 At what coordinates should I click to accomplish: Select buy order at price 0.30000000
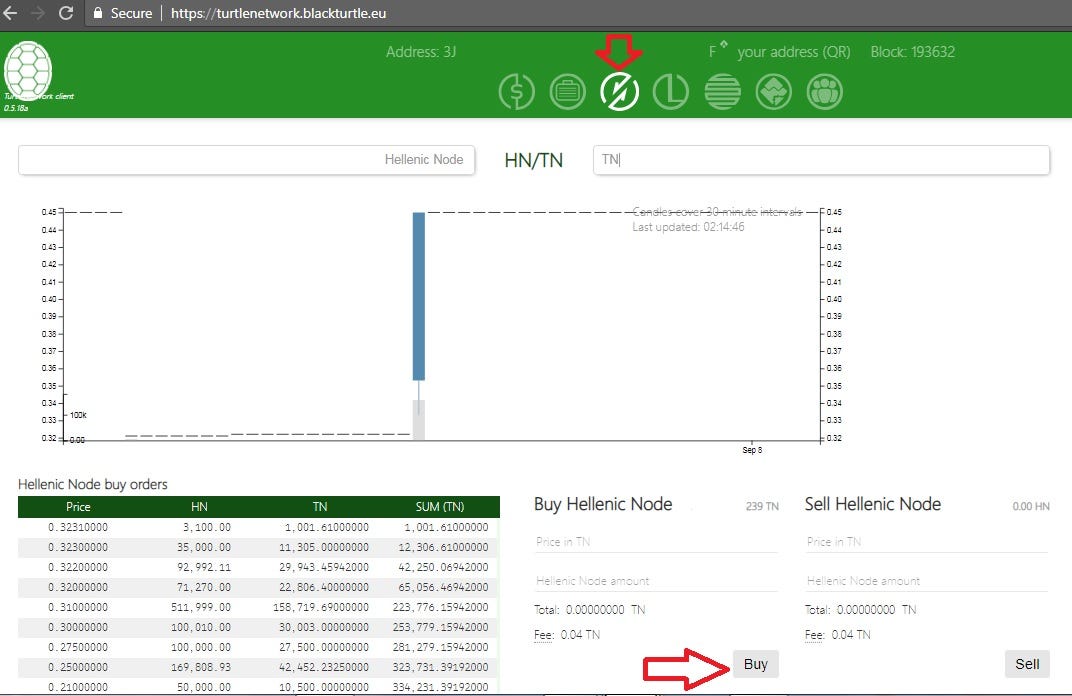(x=258, y=627)
